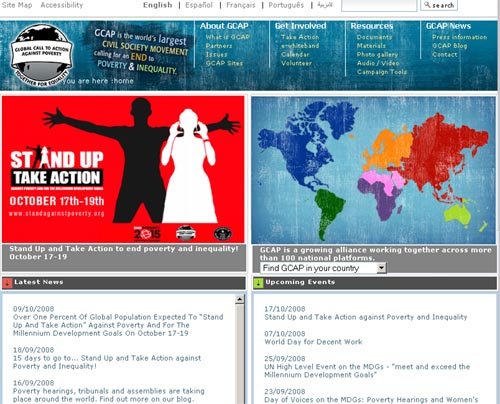
Task: Click the round black logo on the red banner
Action: pos(222,233)
